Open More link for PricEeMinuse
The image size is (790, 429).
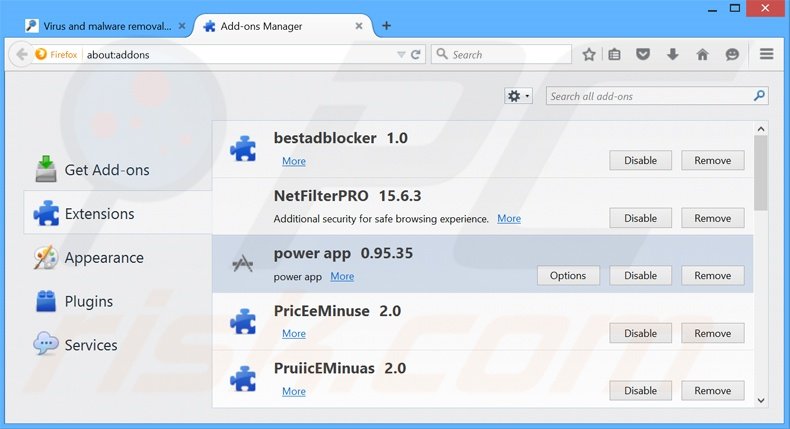tap(294, 334)
